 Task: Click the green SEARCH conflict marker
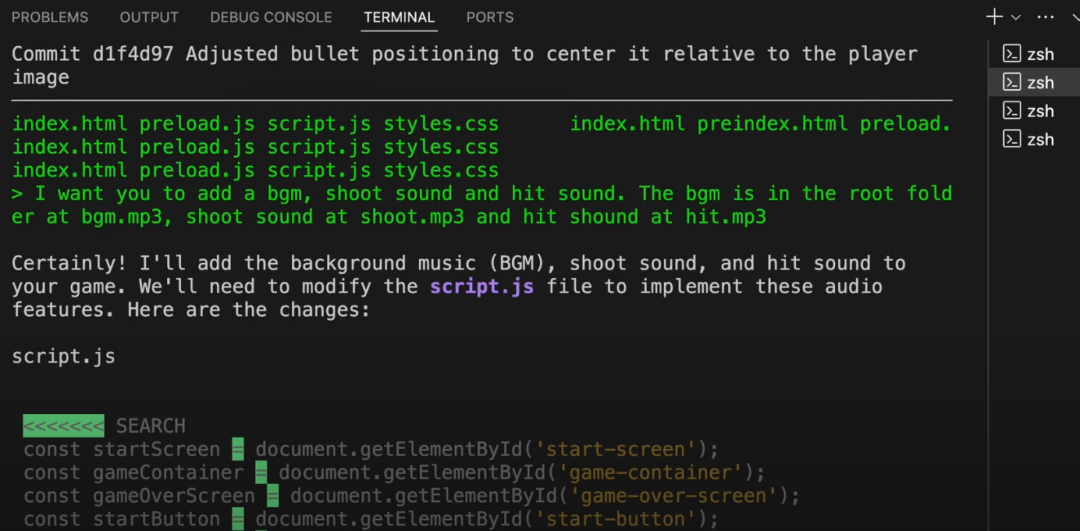click(x=64, y=426)
